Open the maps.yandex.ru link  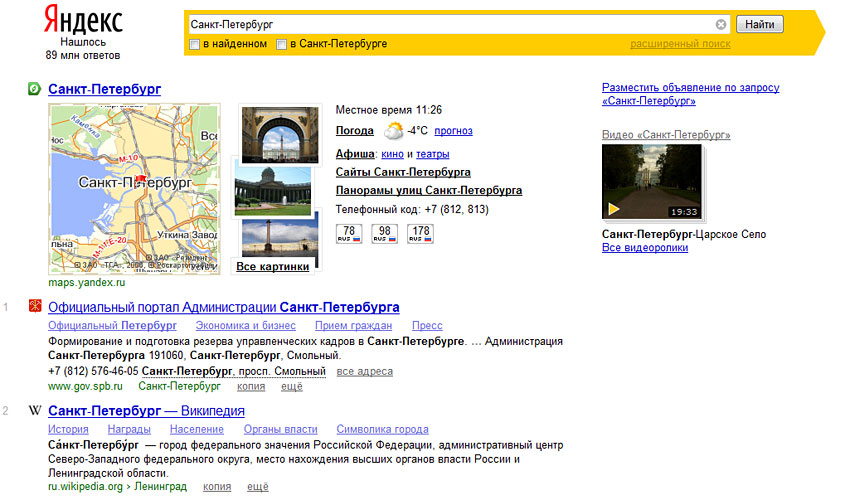coord(86,282)
